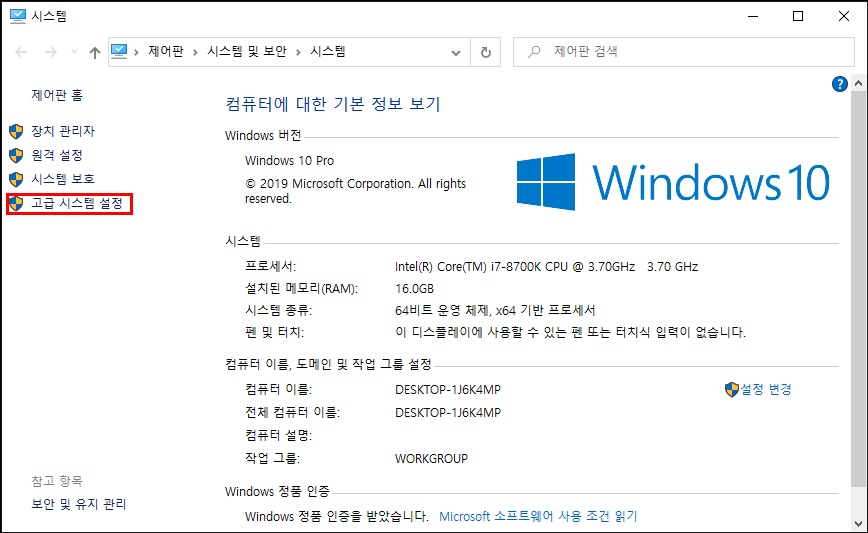Click the shield icon next to 설정 변경
Image resolution: width=868 pixels, height=533 pixels.
pos(732,390)
